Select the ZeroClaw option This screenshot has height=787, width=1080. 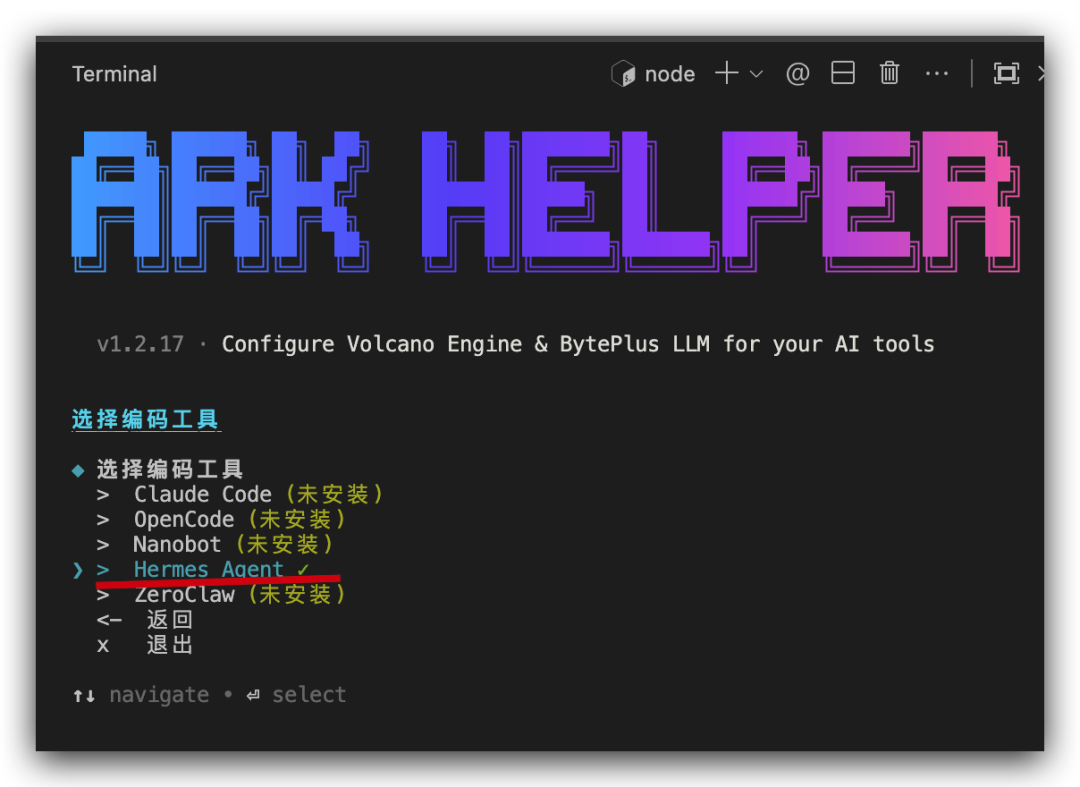tap(221, 594)
